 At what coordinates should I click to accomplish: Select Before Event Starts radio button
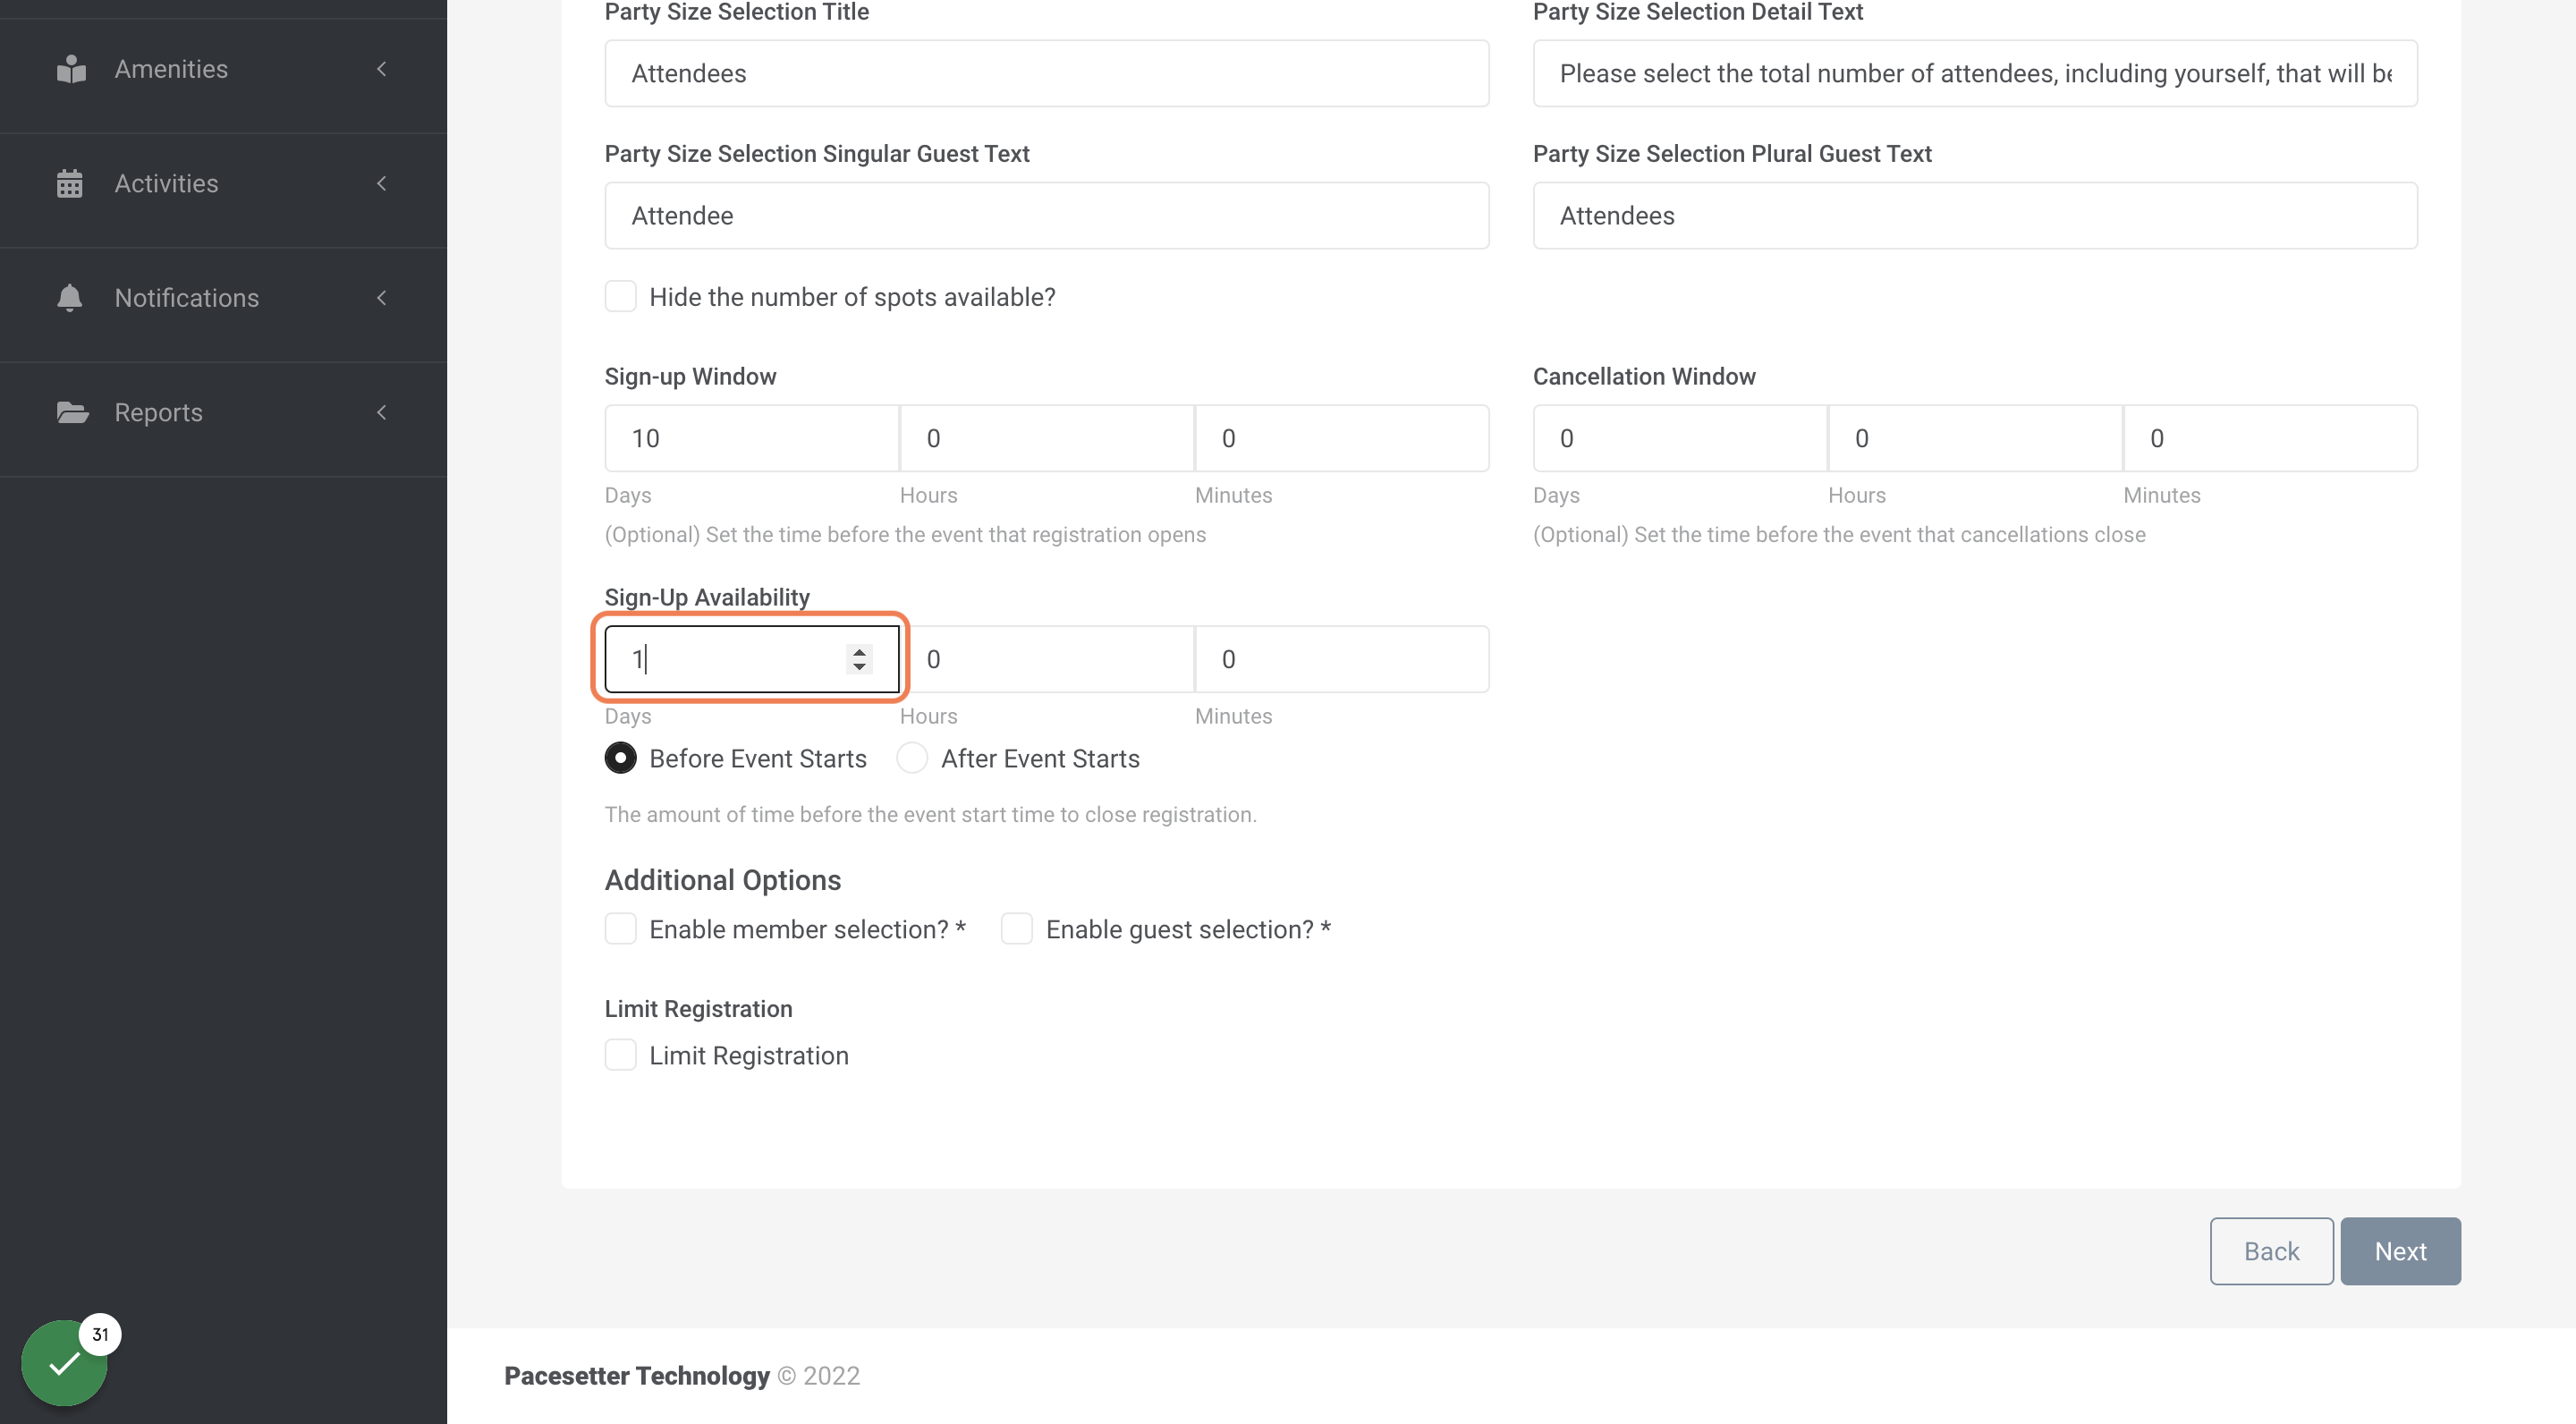621,758
